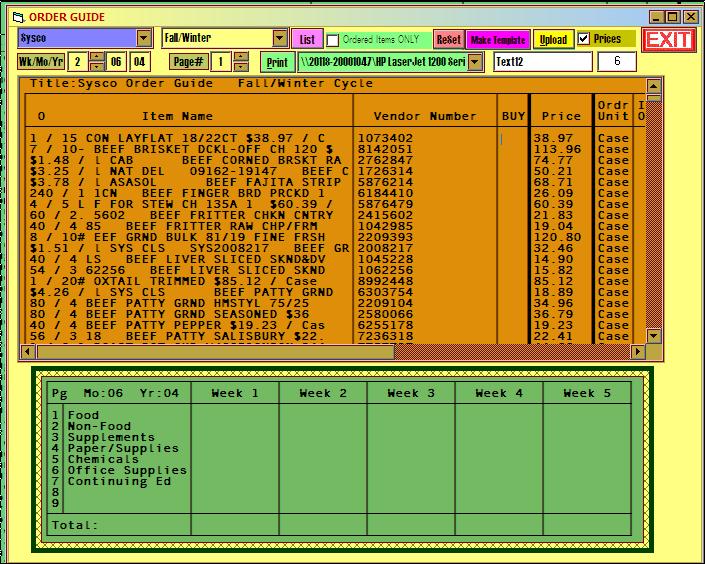This screenshot has width=705, height=564.
Task: Click the horizontal scrollbar right arrow
Action: (638, 351)
